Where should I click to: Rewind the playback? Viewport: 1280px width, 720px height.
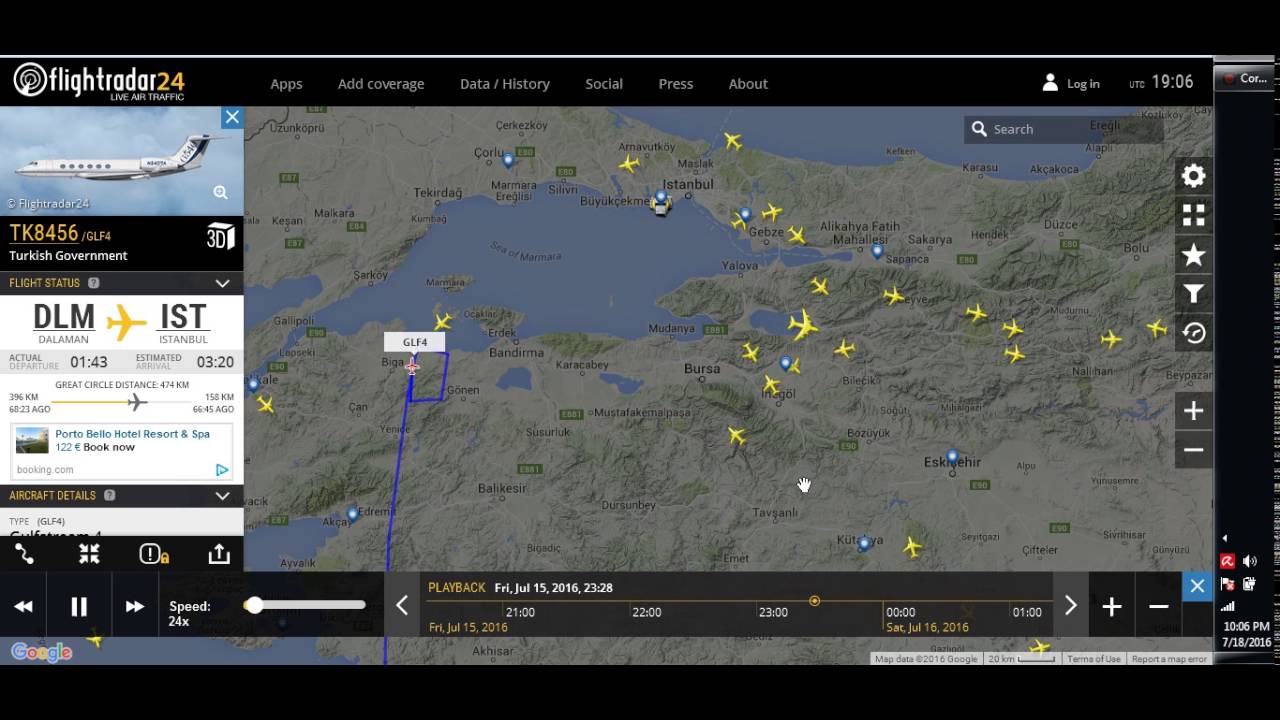click(23, 606)
